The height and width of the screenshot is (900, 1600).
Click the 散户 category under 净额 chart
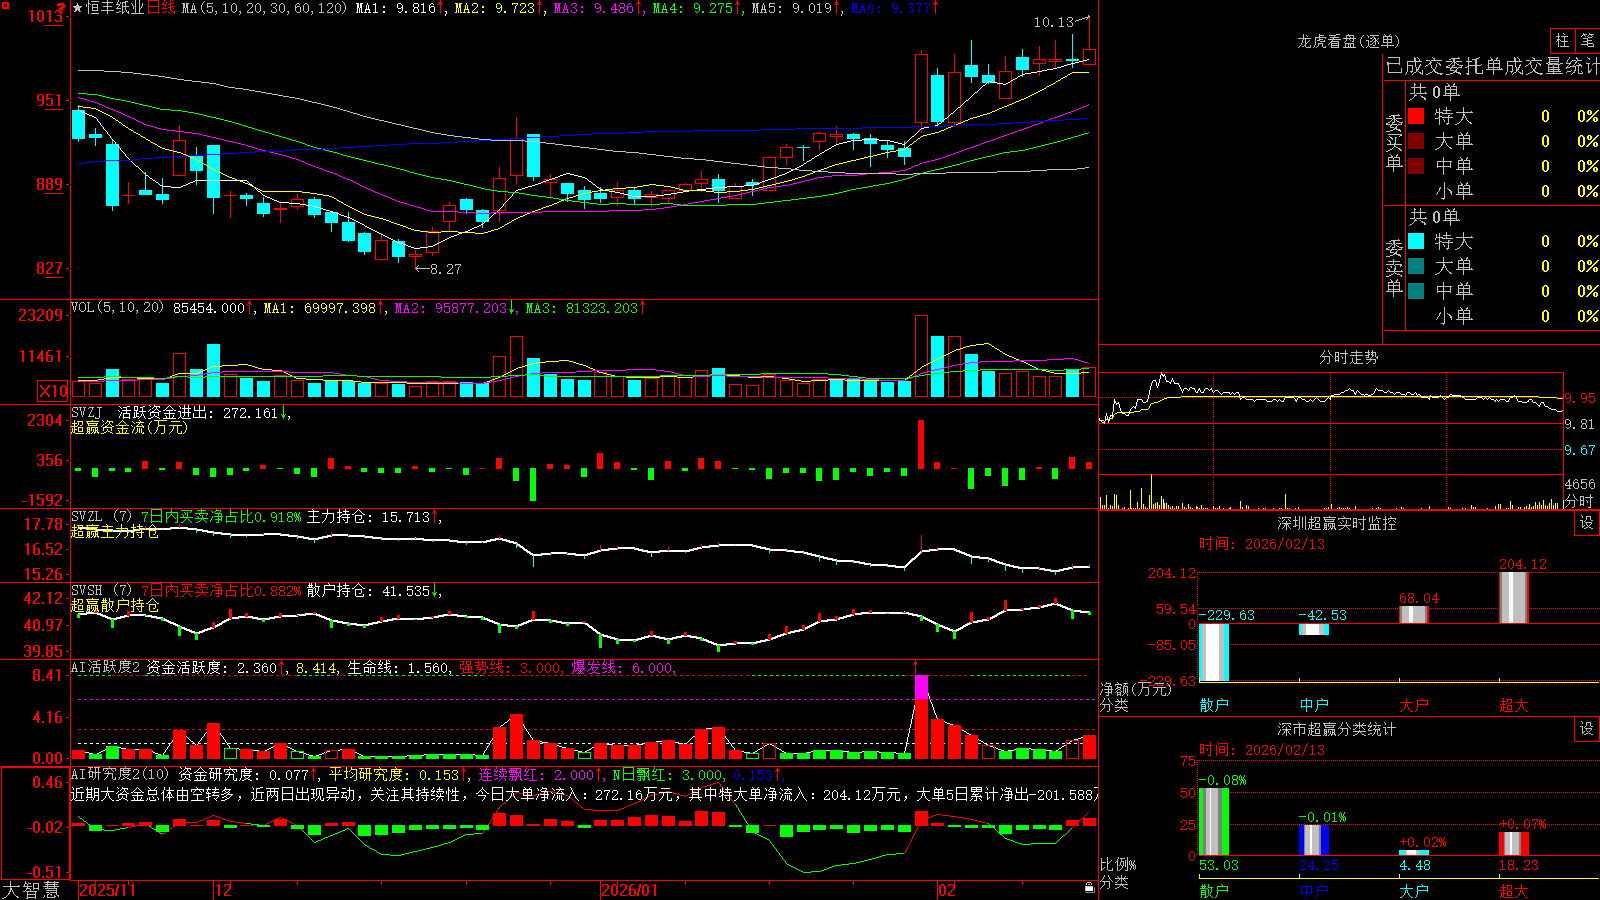[1214, 705]
